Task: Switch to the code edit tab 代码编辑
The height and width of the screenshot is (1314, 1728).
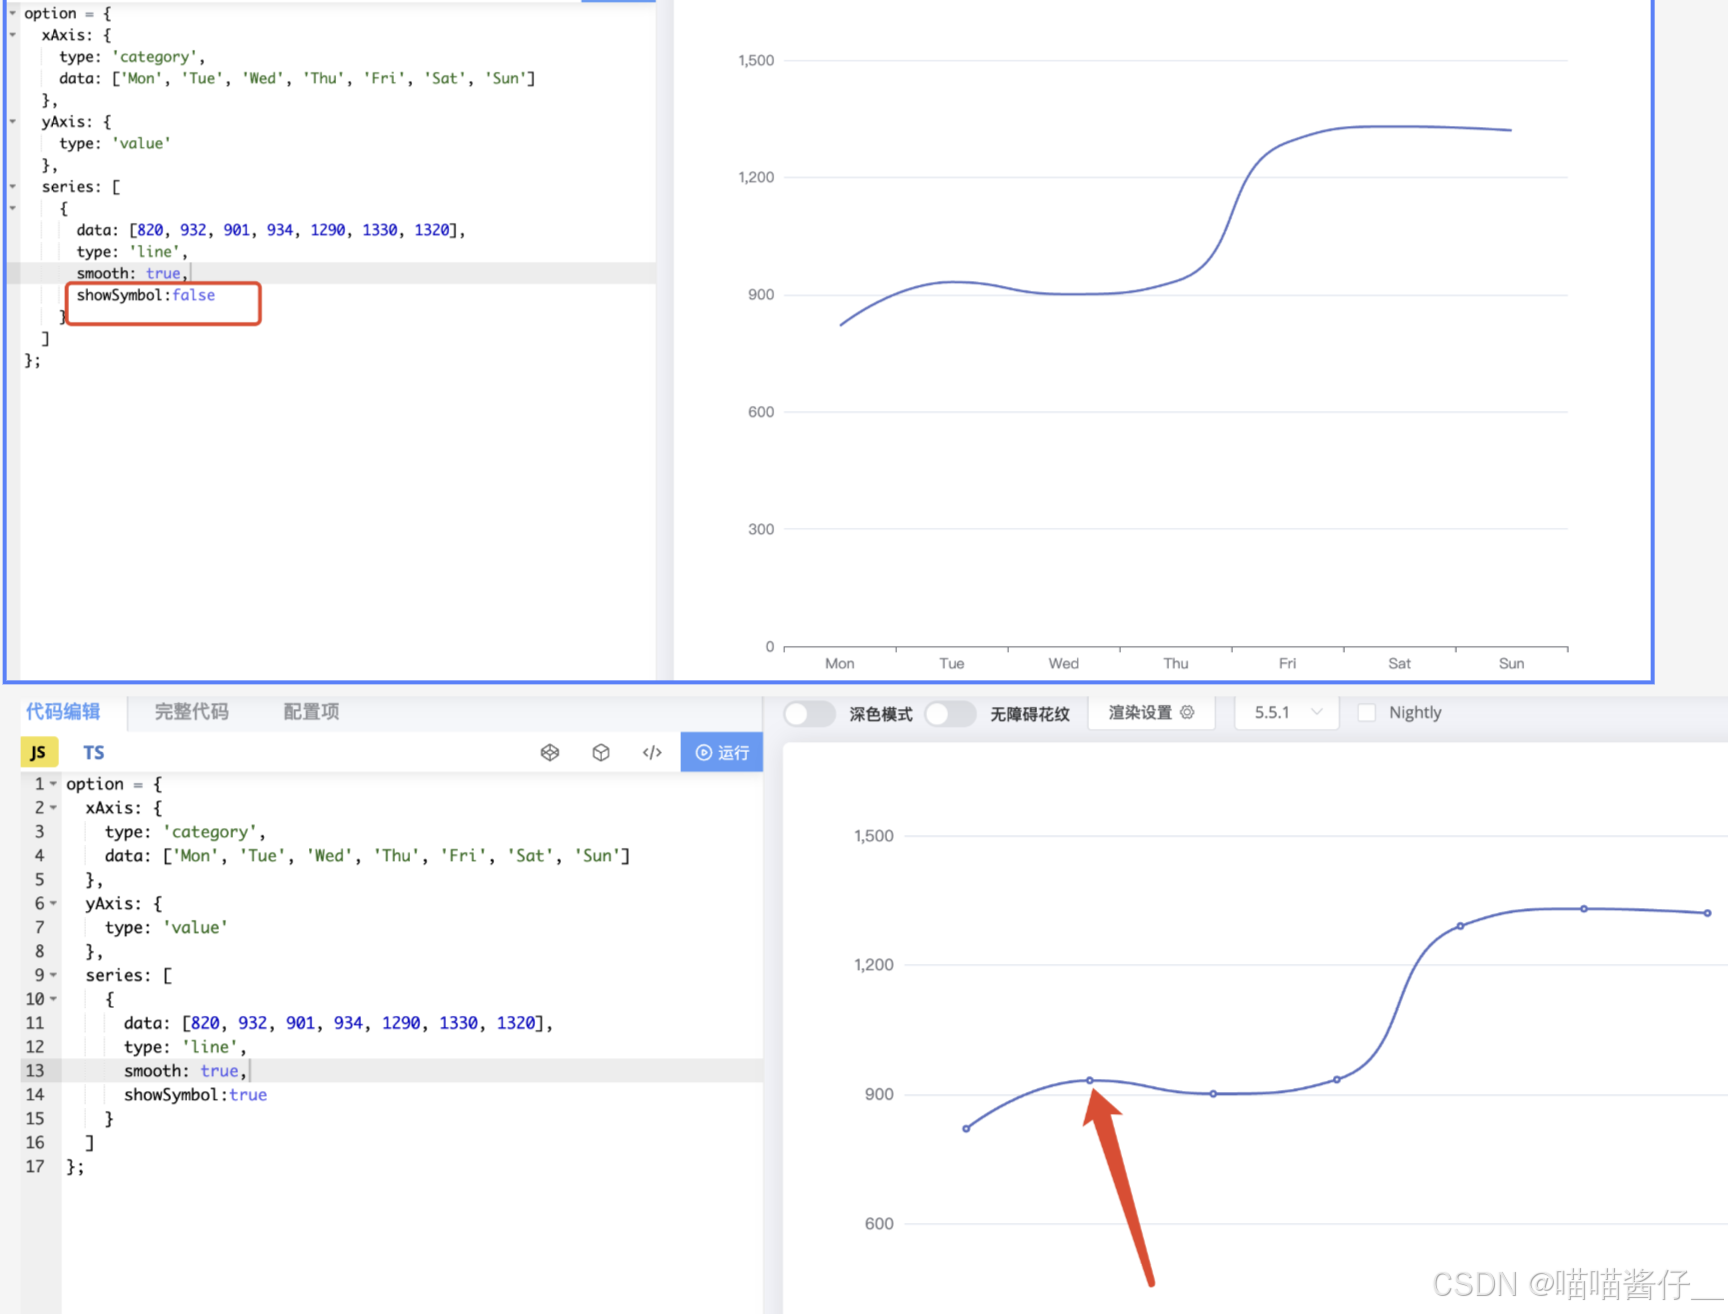Action: pos(63,711)
